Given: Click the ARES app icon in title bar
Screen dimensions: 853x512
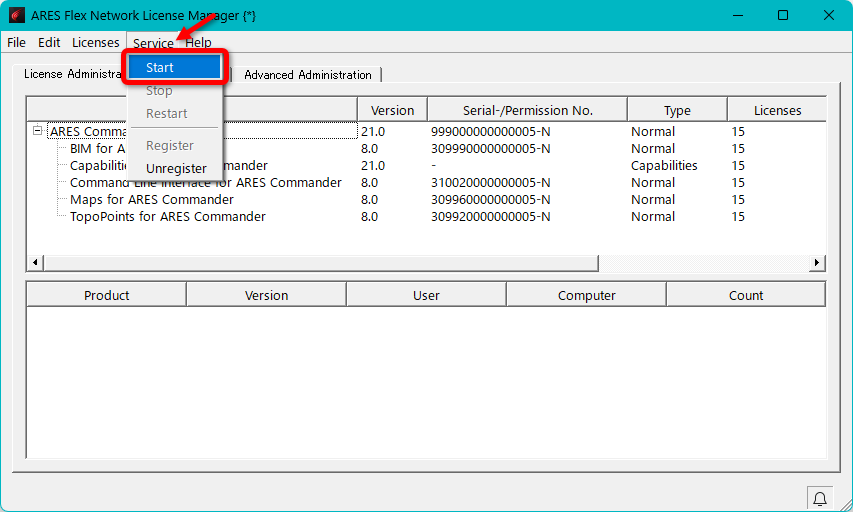Looking at the screenshot, I should tap(16, 15).
